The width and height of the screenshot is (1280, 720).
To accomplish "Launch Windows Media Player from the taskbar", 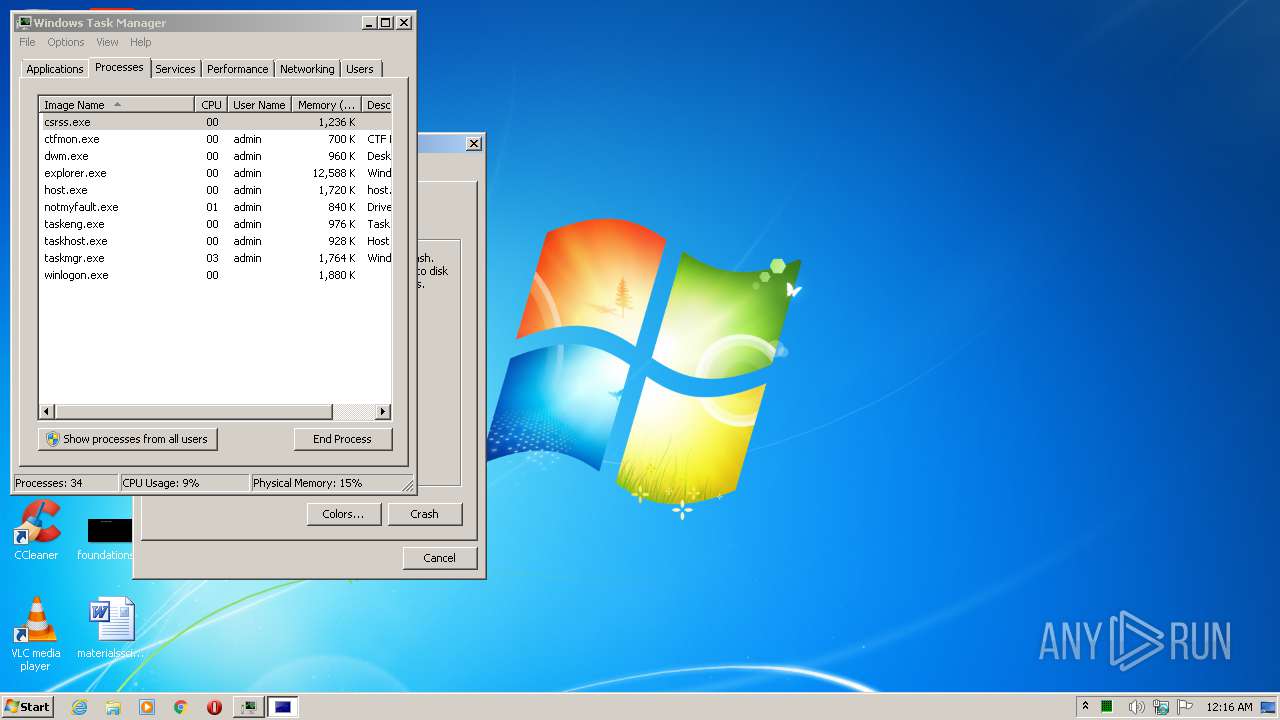I will (147, 707).
